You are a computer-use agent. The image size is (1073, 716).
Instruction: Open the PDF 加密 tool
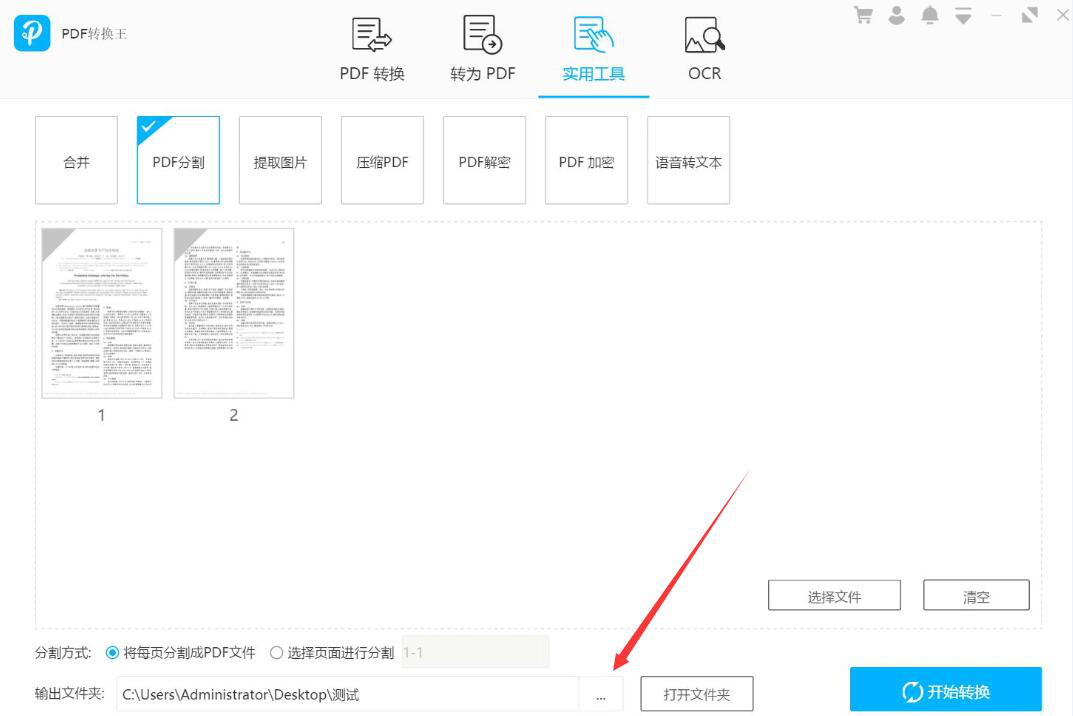click(586, 160)
